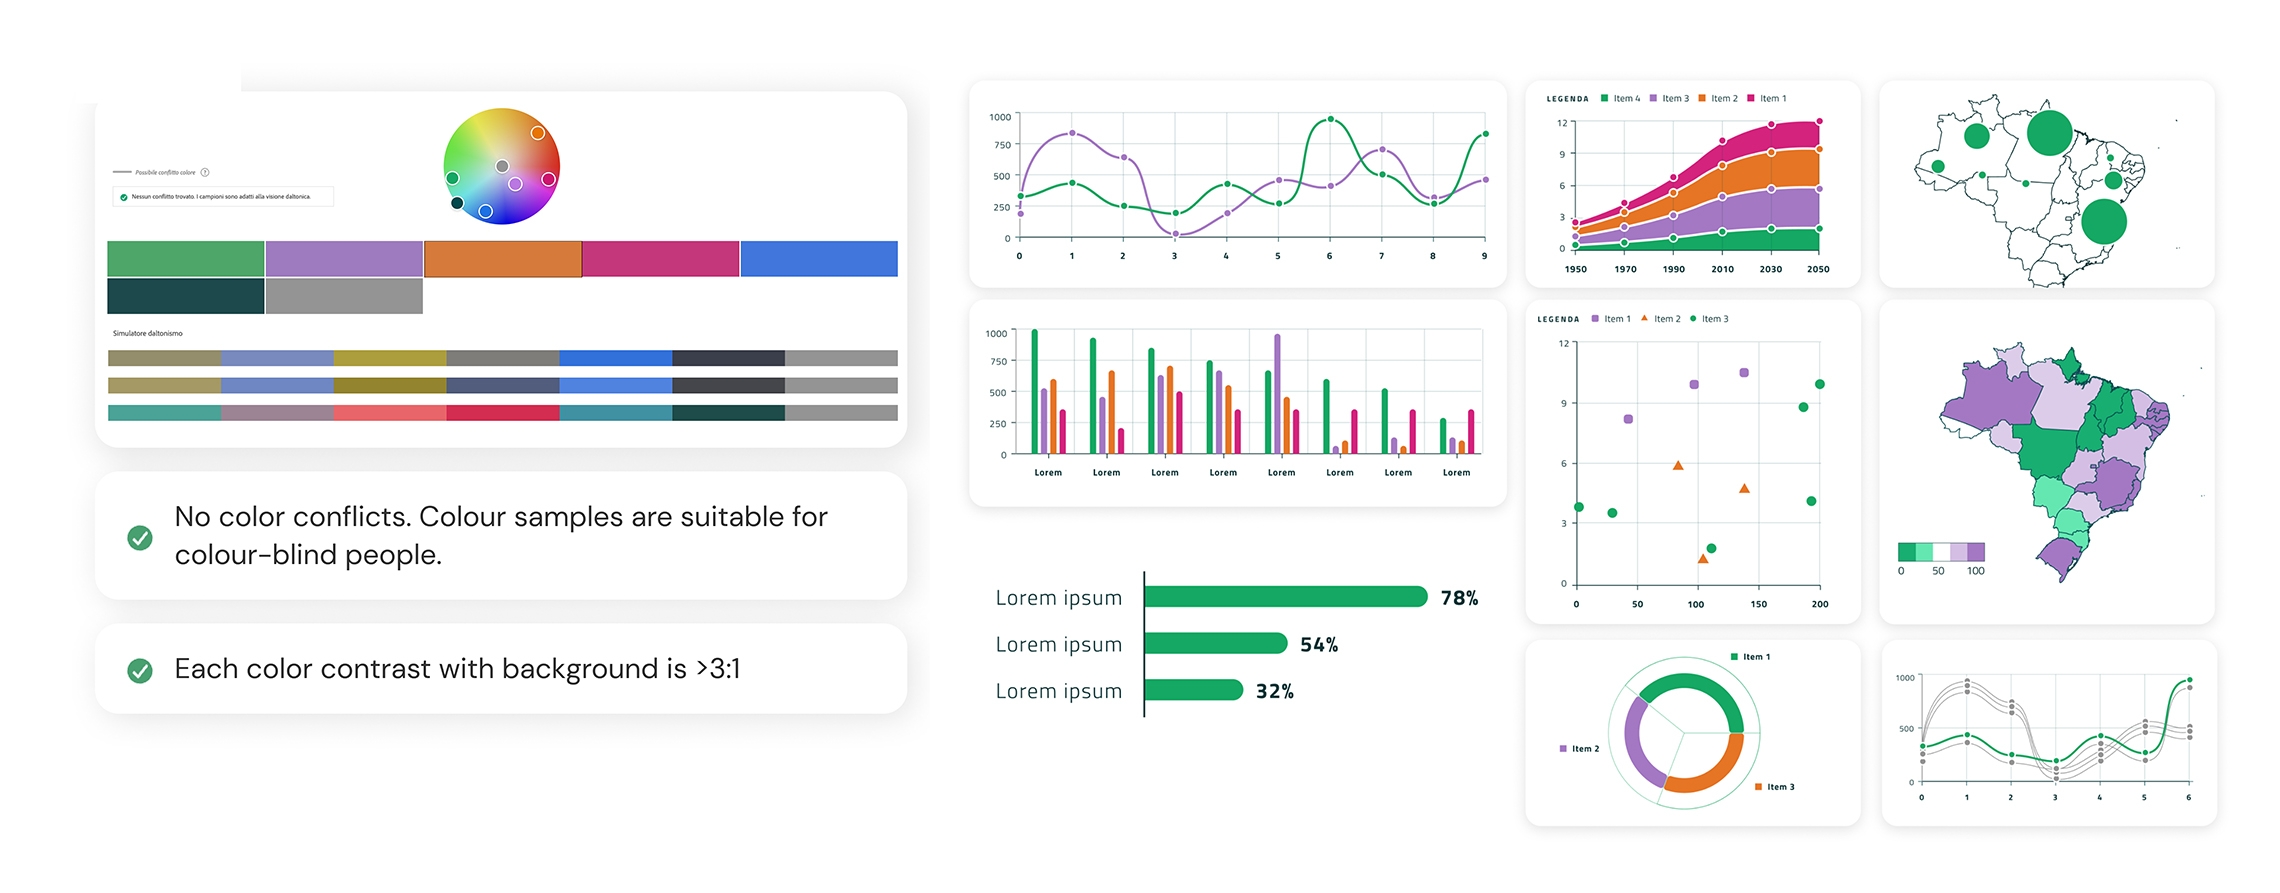Image resolution: width=2280 pixels, height=893 pixels.
Task: Click the Simulatore daltonismo label
Action: tap(148, 333)
